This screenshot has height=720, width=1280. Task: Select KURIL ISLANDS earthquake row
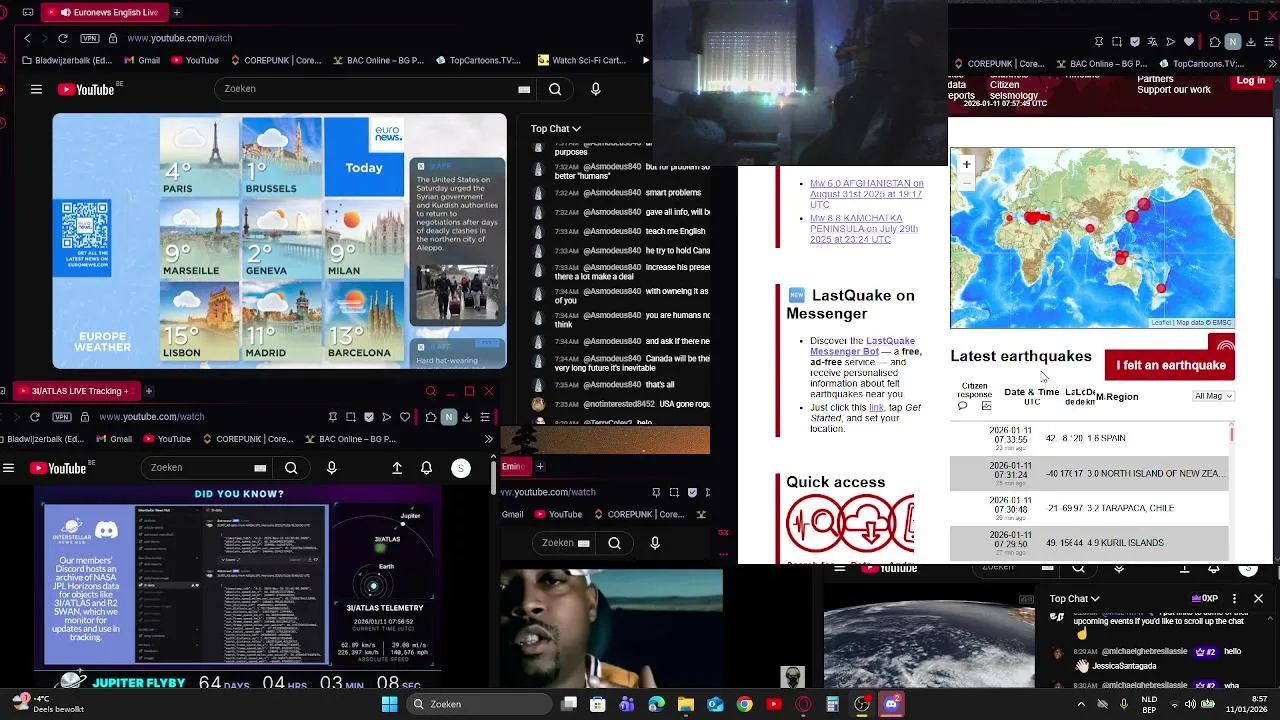coord(1089,543)
